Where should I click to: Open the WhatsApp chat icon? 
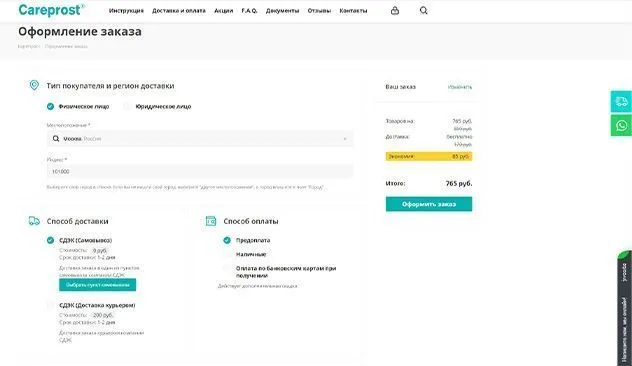click(x=621, y=125)
